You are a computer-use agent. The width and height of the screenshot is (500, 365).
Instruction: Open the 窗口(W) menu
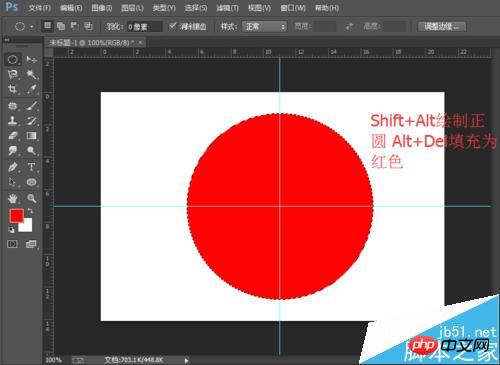coord(293,8)
